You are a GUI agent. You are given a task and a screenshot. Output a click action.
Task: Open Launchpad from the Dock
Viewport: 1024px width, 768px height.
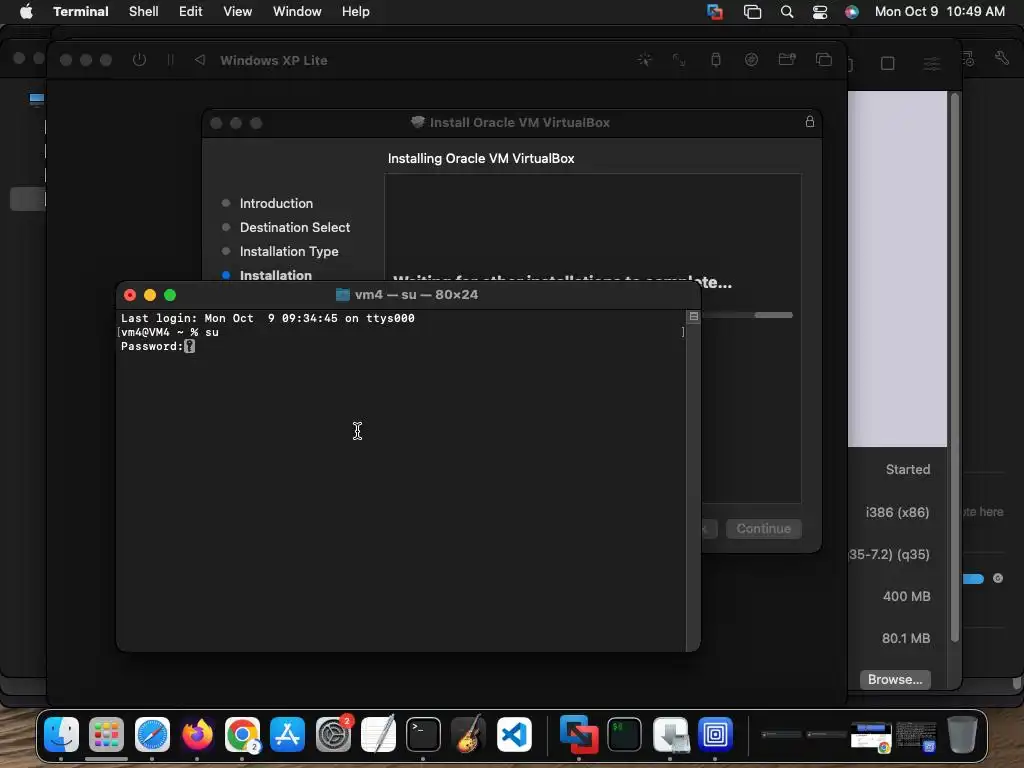[x=106, y=734]
